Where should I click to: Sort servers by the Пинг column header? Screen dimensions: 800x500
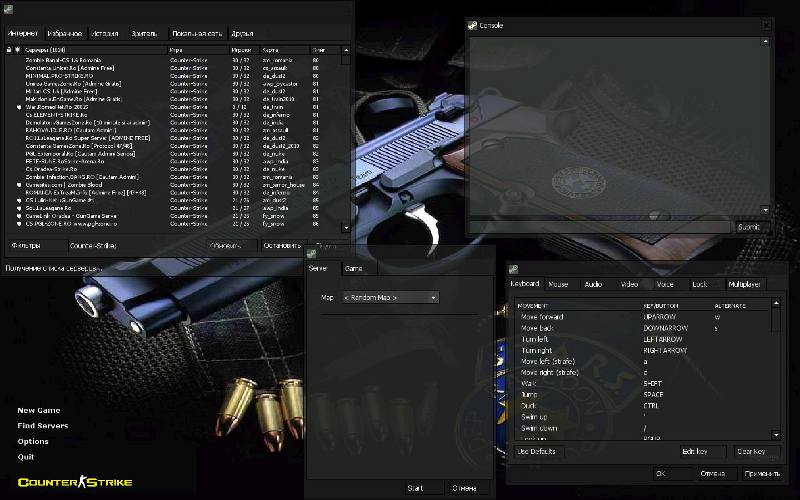325,50
